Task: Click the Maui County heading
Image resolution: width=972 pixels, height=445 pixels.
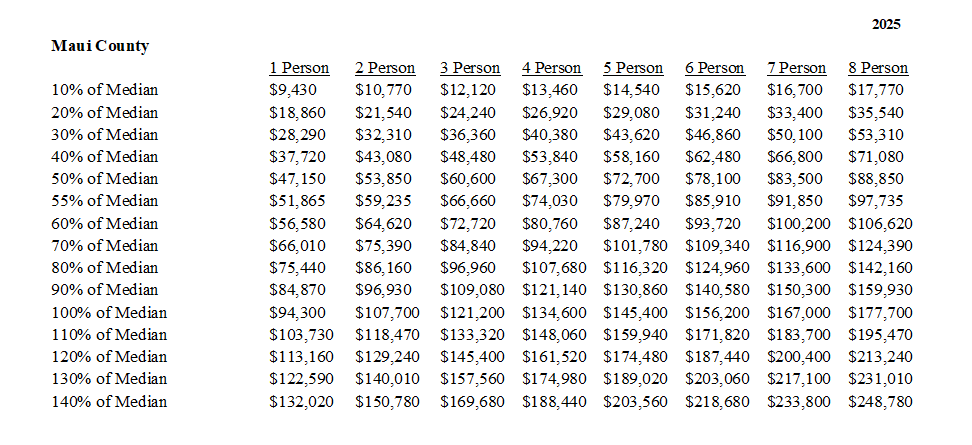Action: click(x=100, y=46)
